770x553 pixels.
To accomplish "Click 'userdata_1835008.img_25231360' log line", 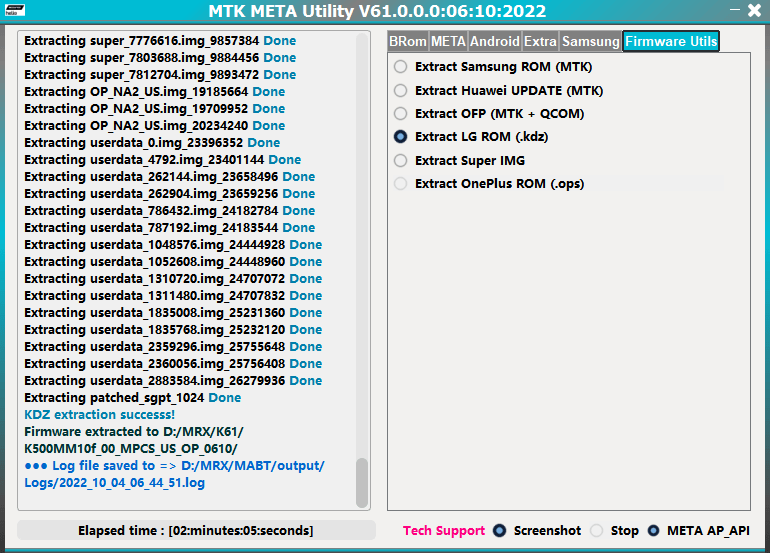I will [x=173, y=313].
